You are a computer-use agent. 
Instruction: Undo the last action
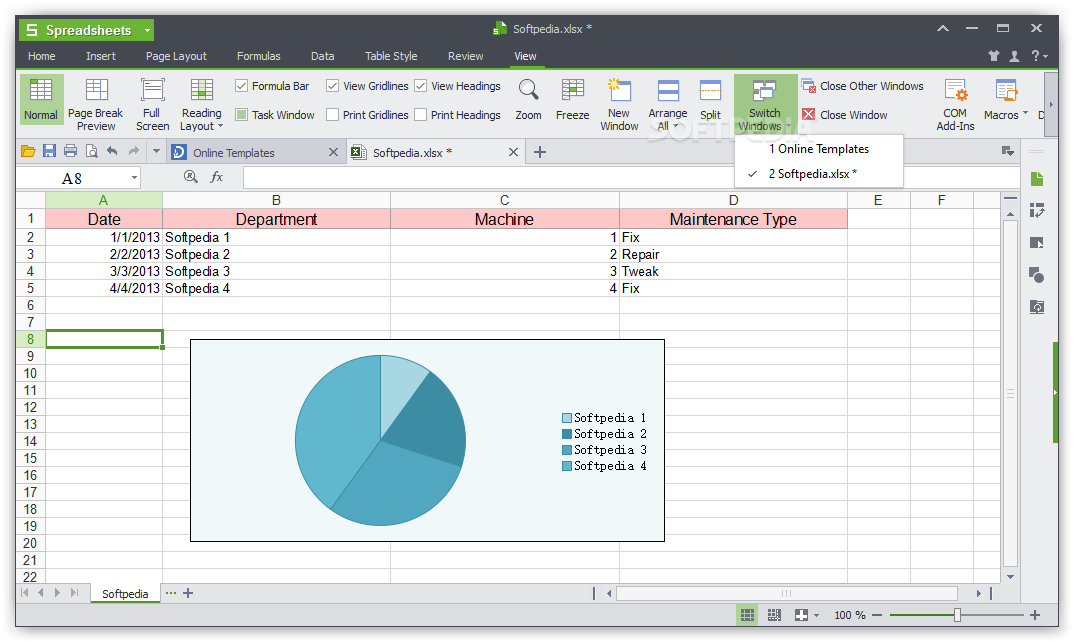pyautogui.click(x=112, y=151)
